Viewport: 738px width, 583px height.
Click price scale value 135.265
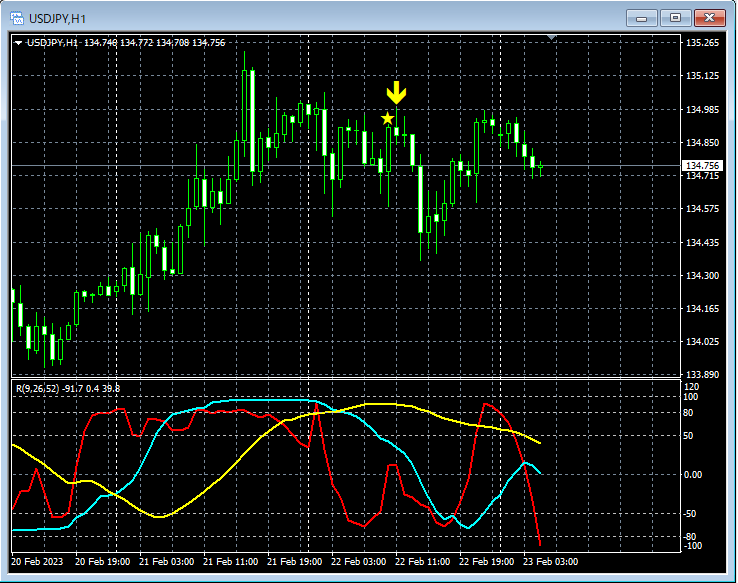pos(702,43)
